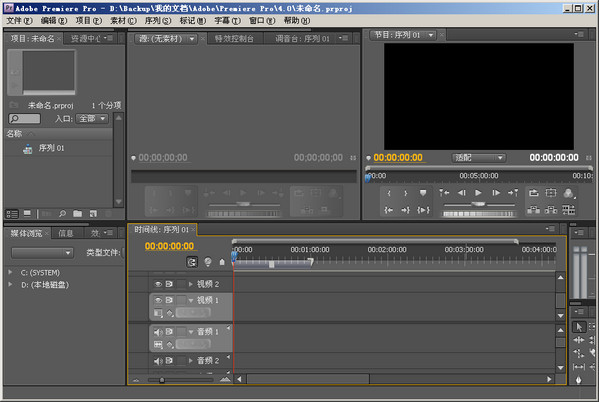
Task: Toggle the eye on the 视频 1 track
Action: coord(158,300)
